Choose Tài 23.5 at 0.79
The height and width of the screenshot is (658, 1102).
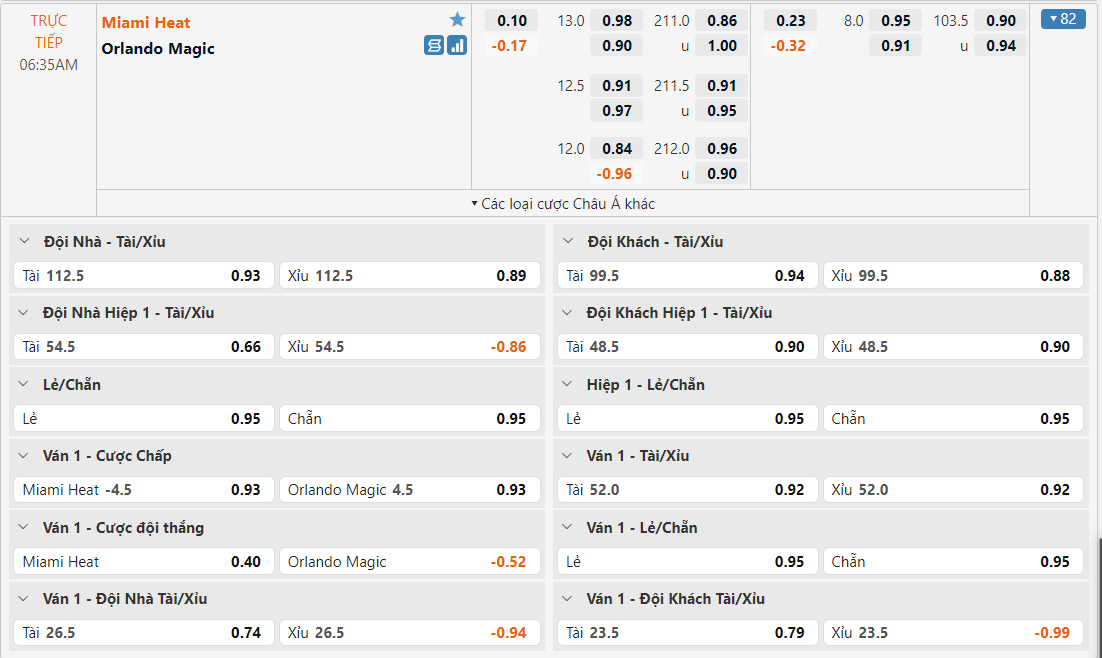(x=686, y=633)
